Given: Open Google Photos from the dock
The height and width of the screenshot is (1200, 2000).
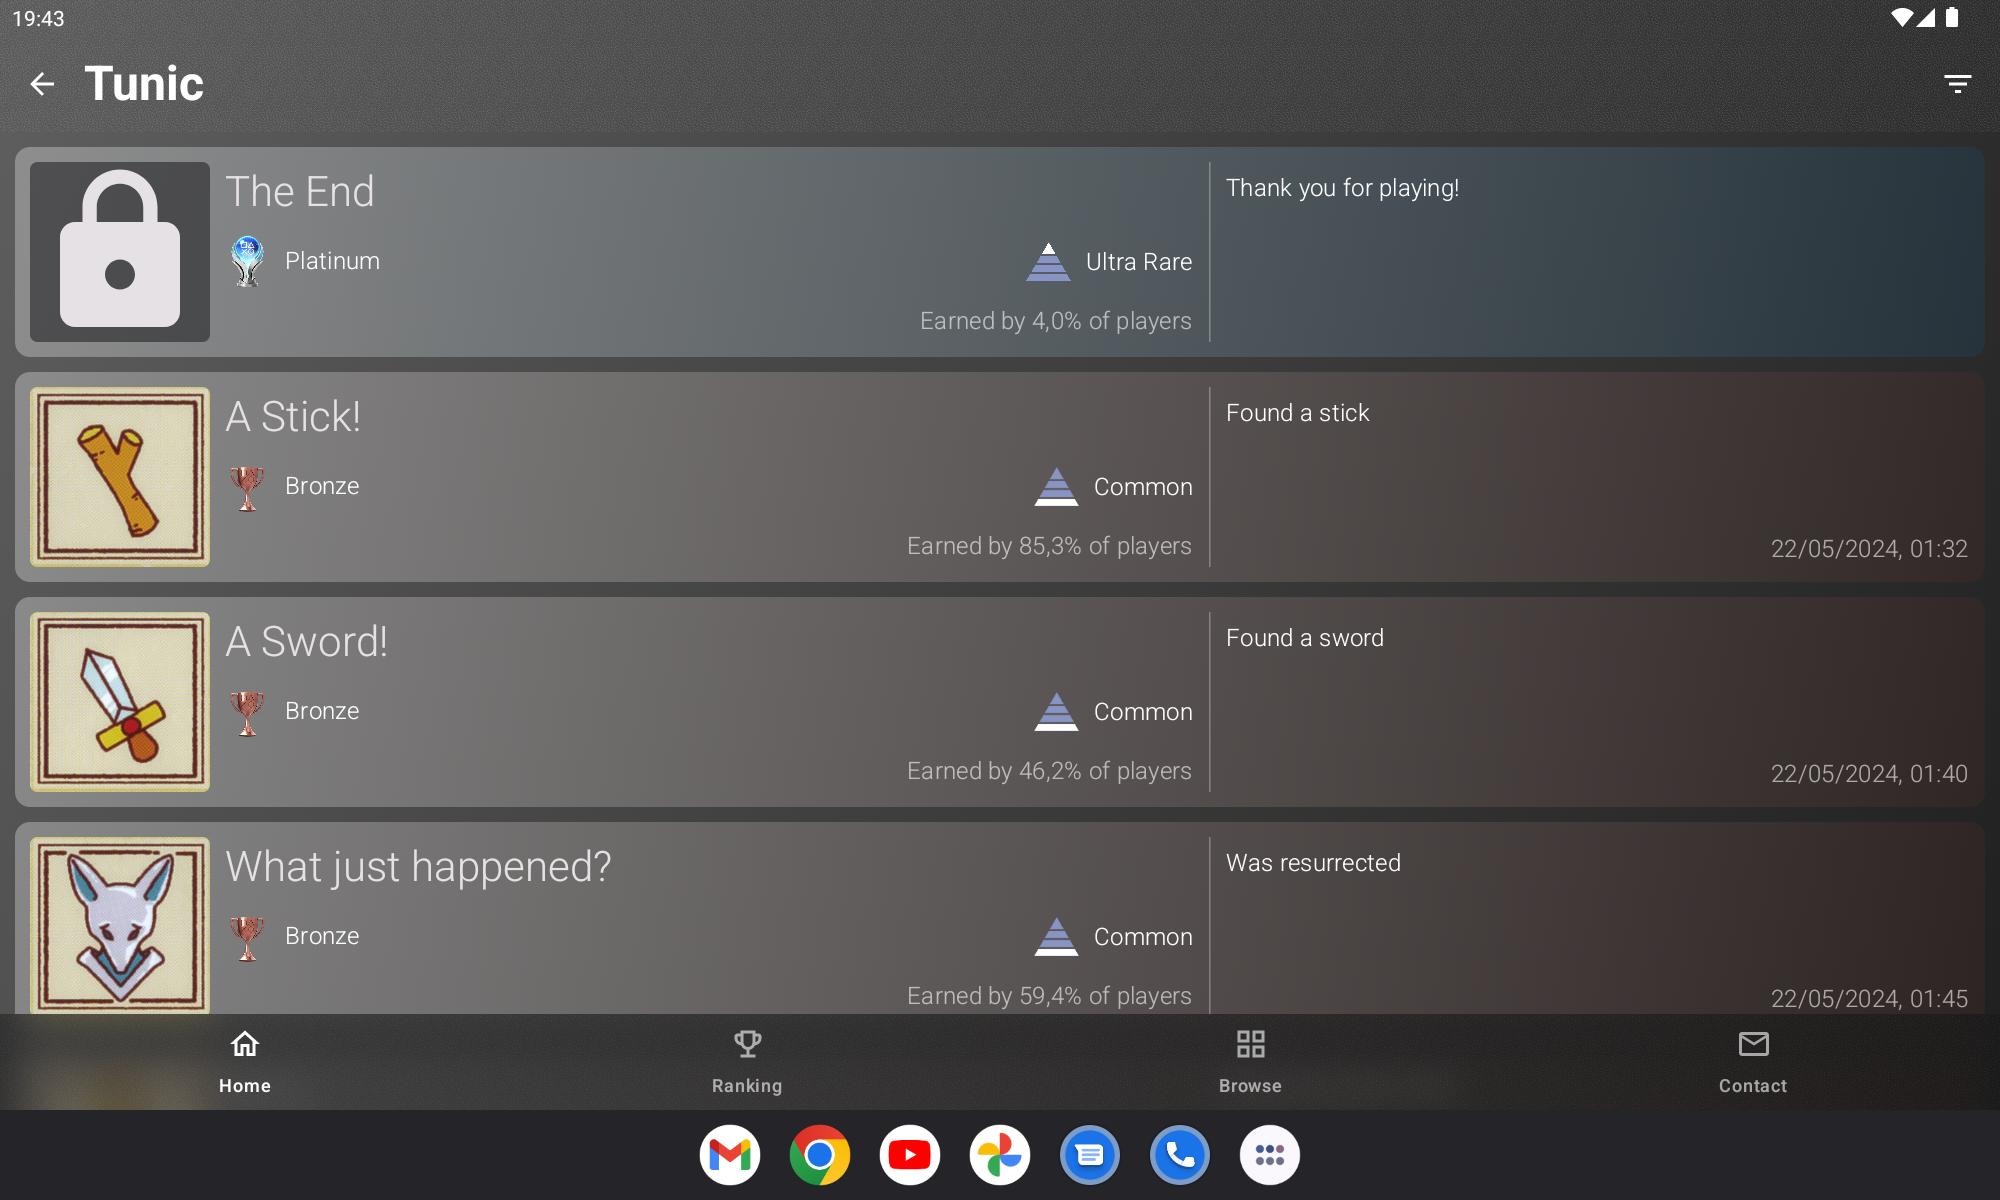Looking at the screenshot, I should click(x=1000, y=1155).
